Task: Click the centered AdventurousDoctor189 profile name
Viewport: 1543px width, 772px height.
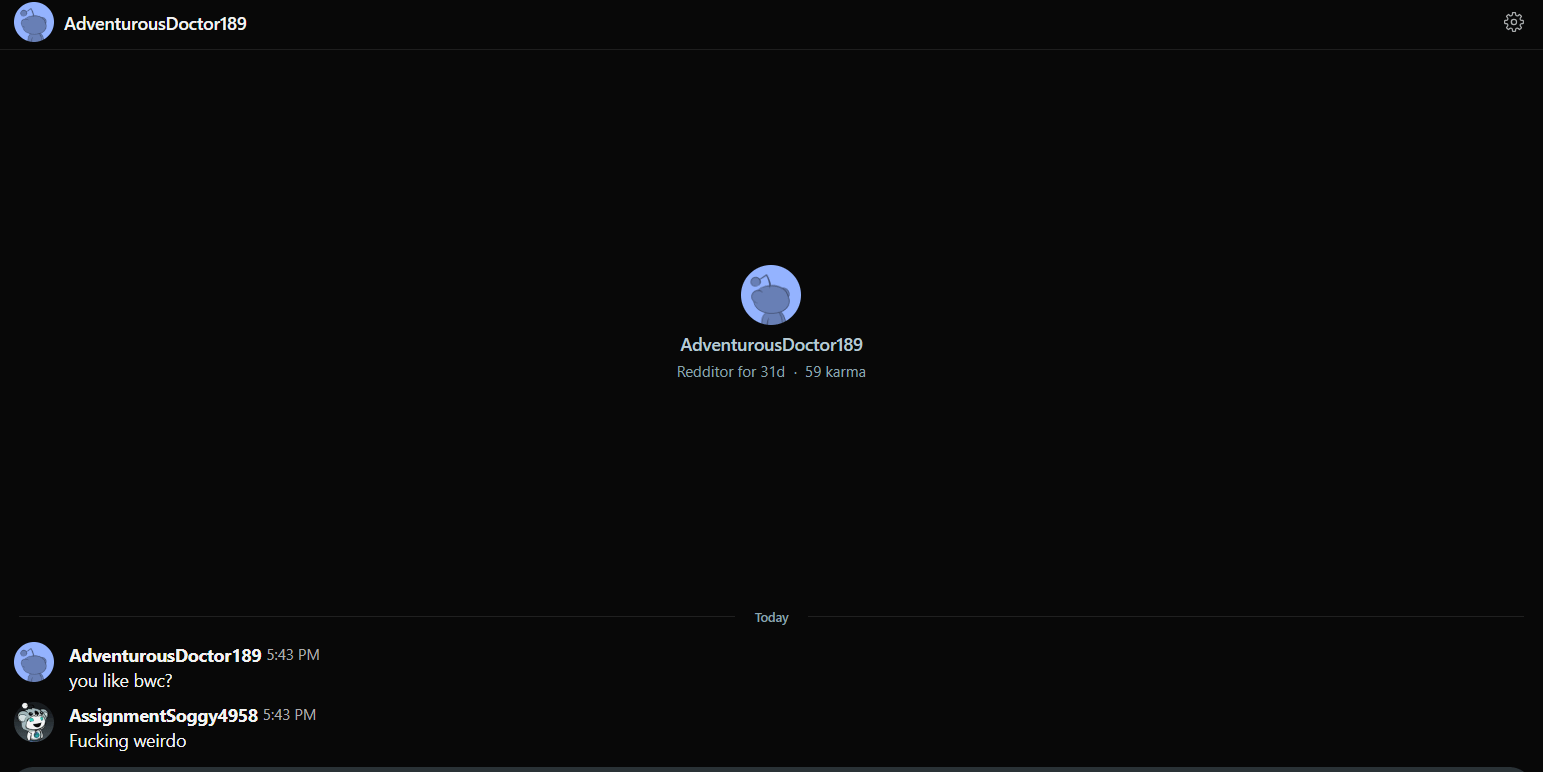Action: tap(771, 345)
